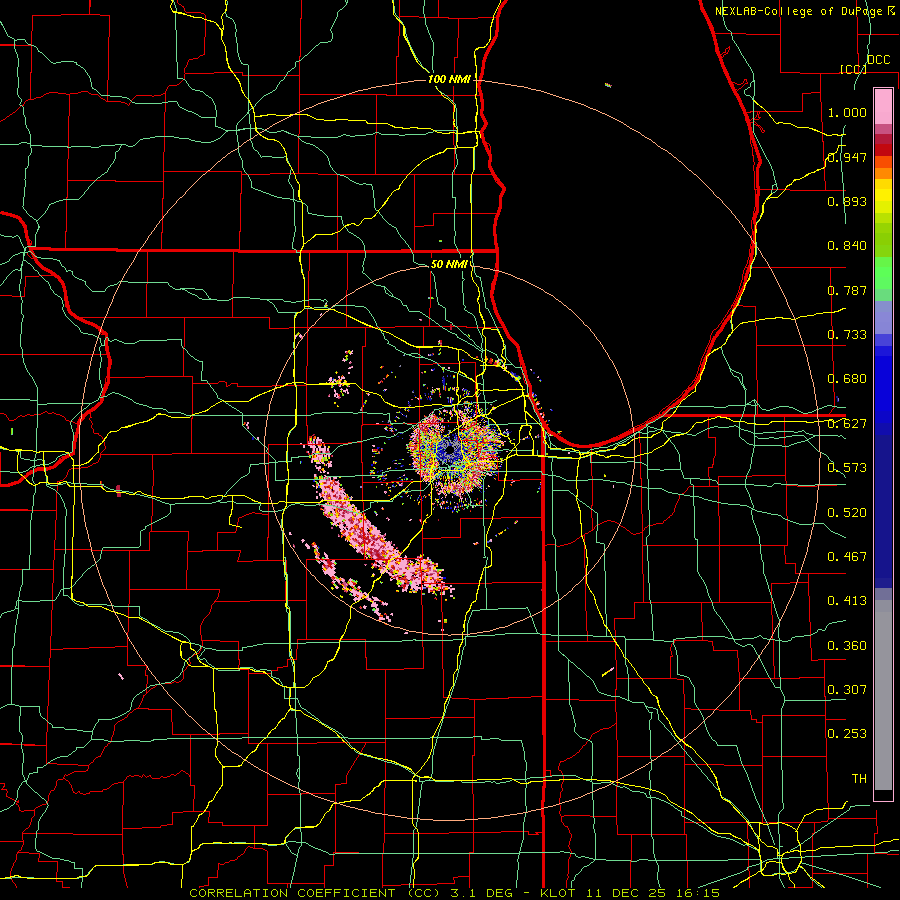
Task: Select the 1.000 value on the color scale
Action: (847, 112)
